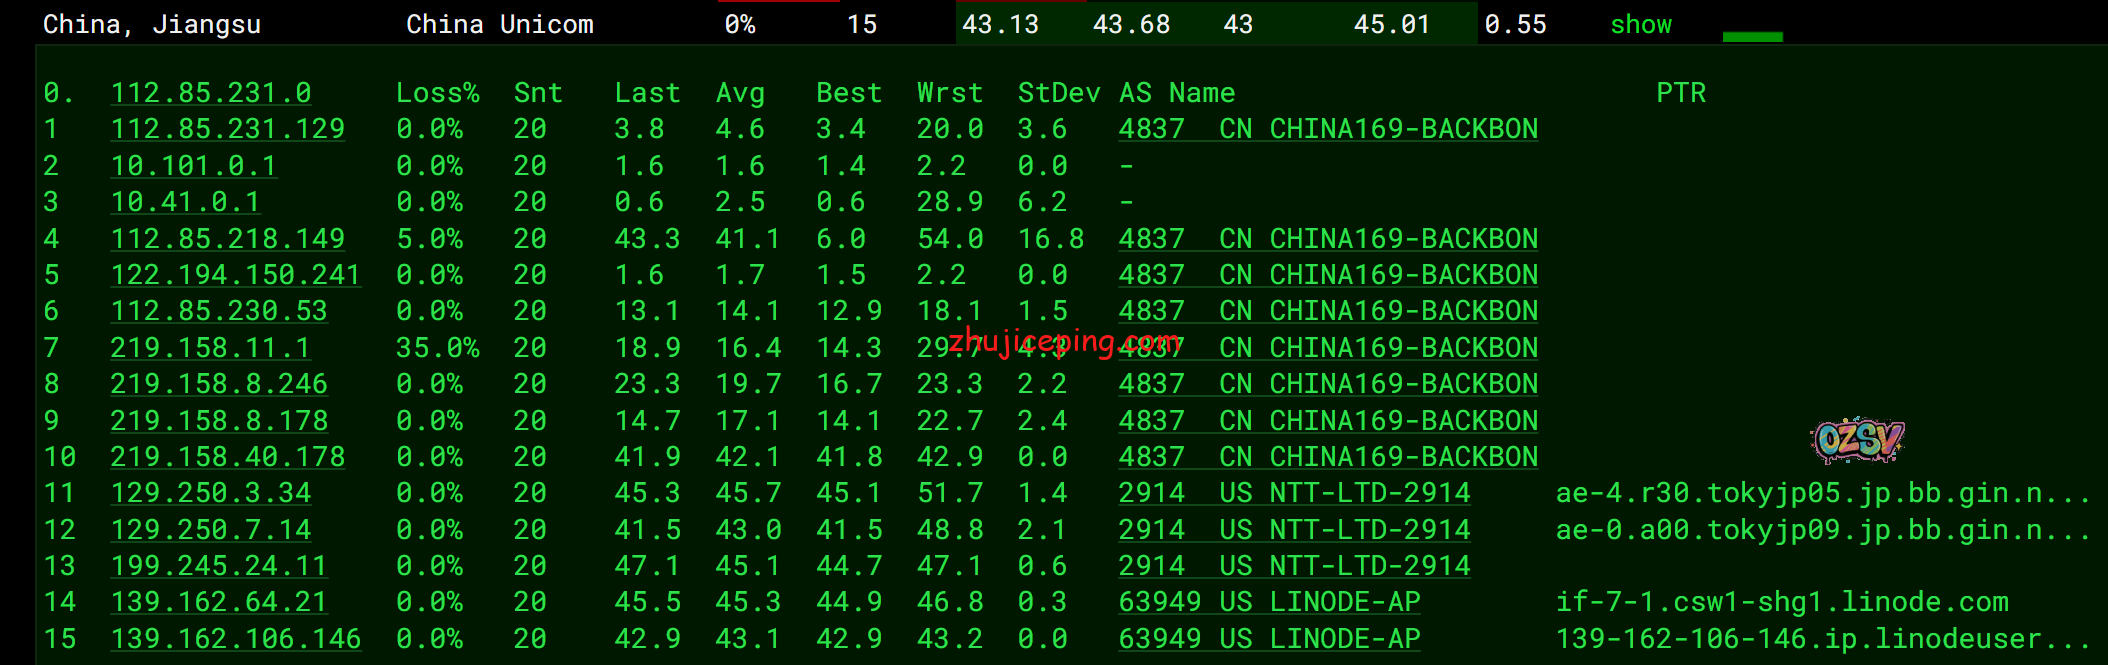
Task: Open IP address 112.85.218.149
Action: coord(227,239)
